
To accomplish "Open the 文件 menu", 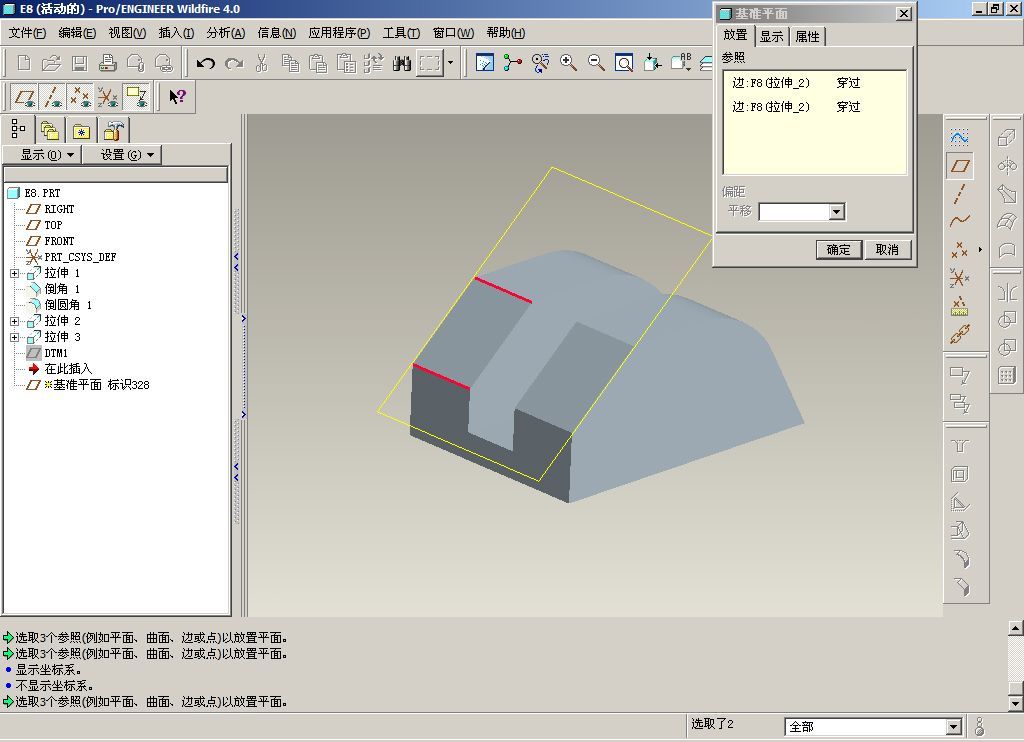I will click(x=27, y=33).
